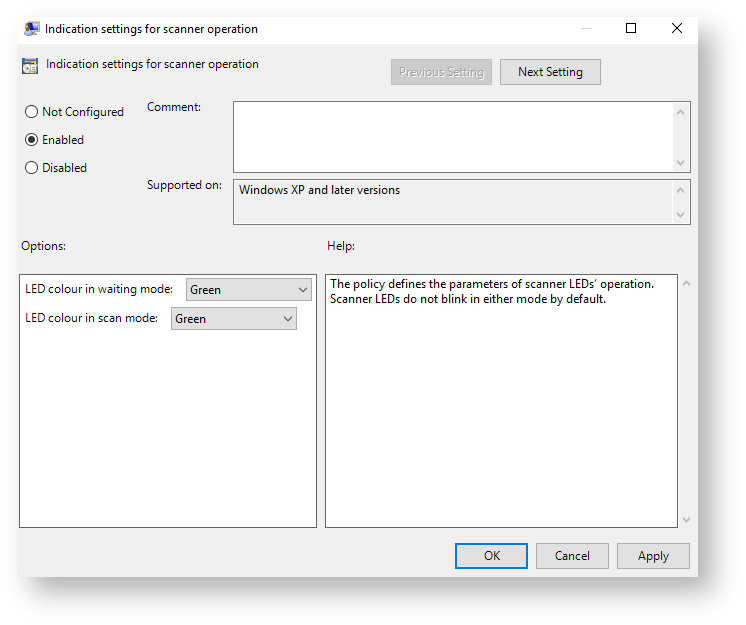Click the policy setting icon beside the heading
The height and width of the screenshot is (625, 746).
[x=31, y=66]
